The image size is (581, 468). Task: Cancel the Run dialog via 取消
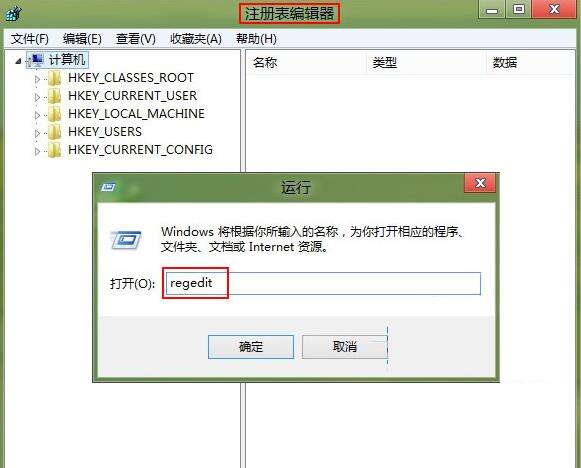[345, 347]
